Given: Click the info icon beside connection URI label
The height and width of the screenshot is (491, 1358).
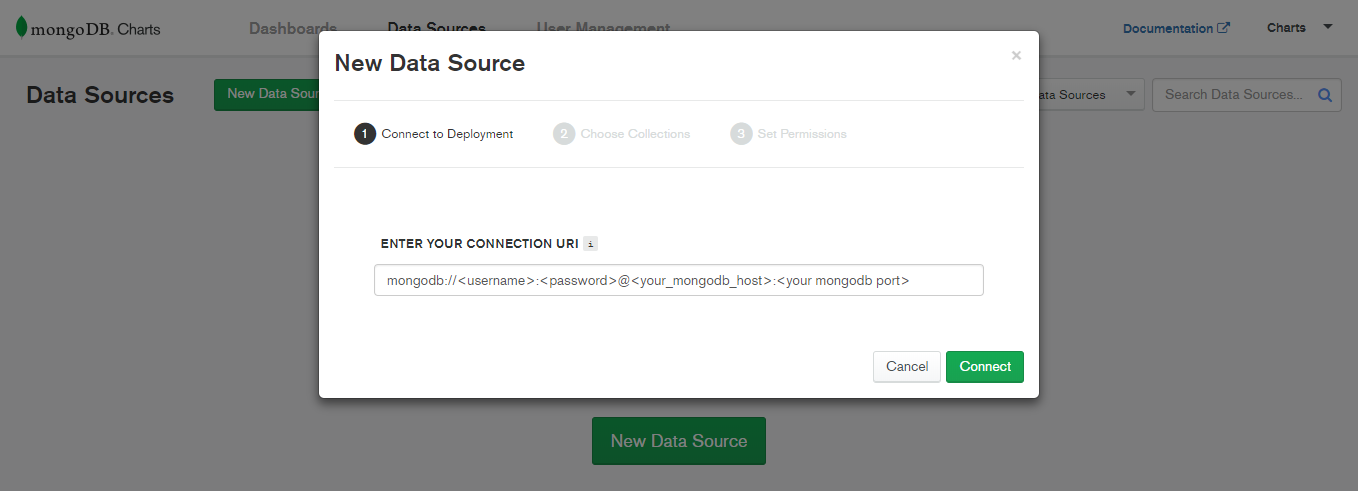Looking at the screenshot, I should coord(590,244).
